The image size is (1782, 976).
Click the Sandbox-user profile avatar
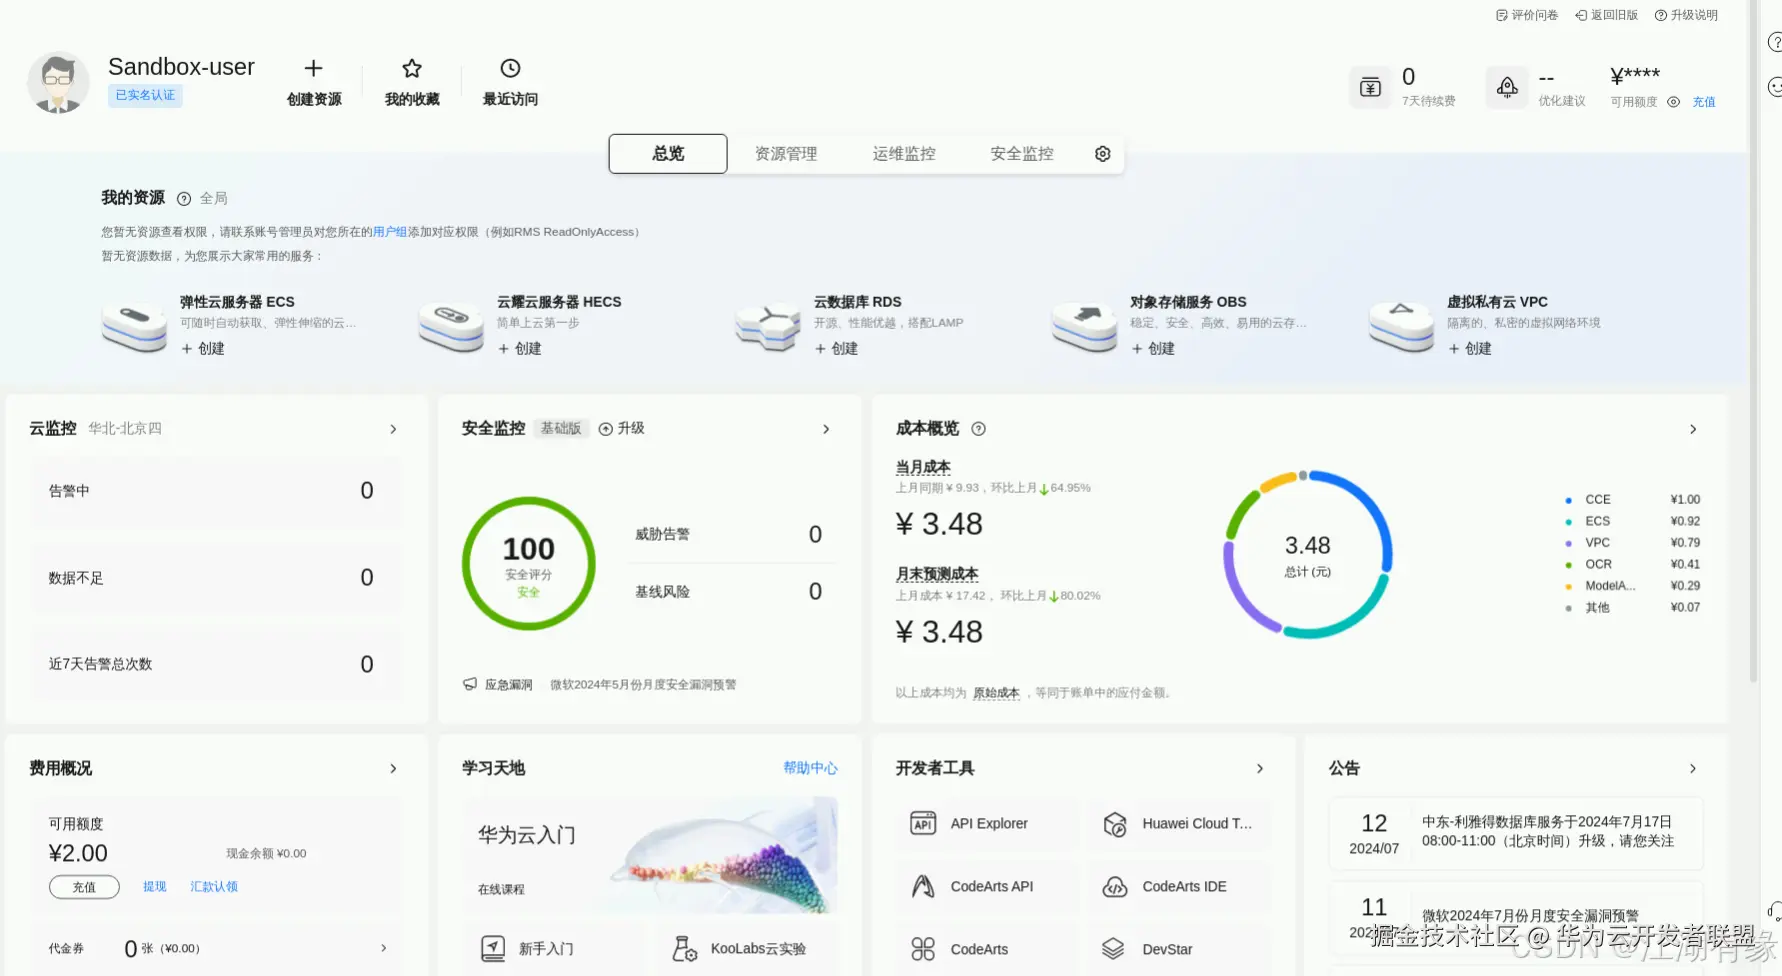point(57,82)
